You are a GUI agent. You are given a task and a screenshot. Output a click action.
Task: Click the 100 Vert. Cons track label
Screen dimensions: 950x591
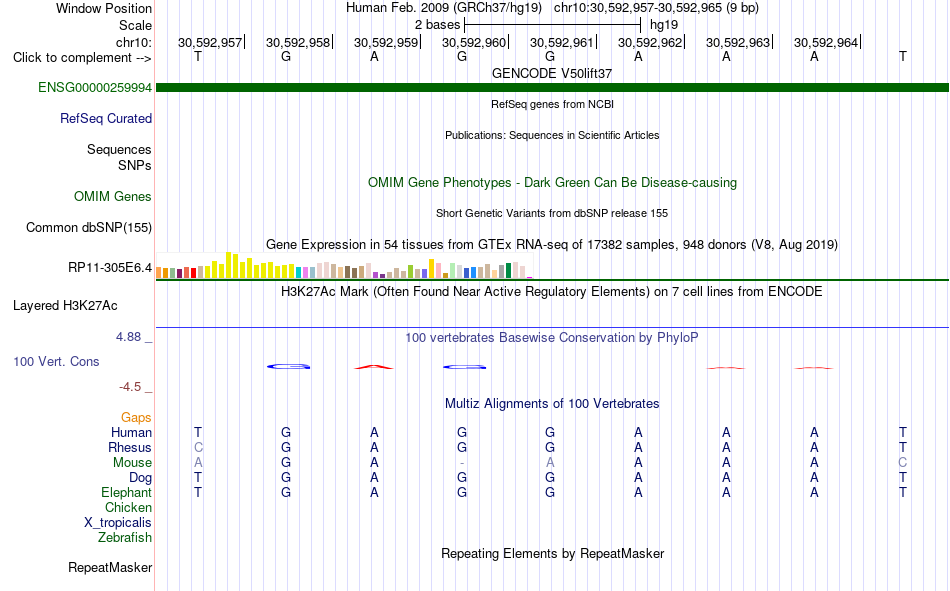coord(56,361)
